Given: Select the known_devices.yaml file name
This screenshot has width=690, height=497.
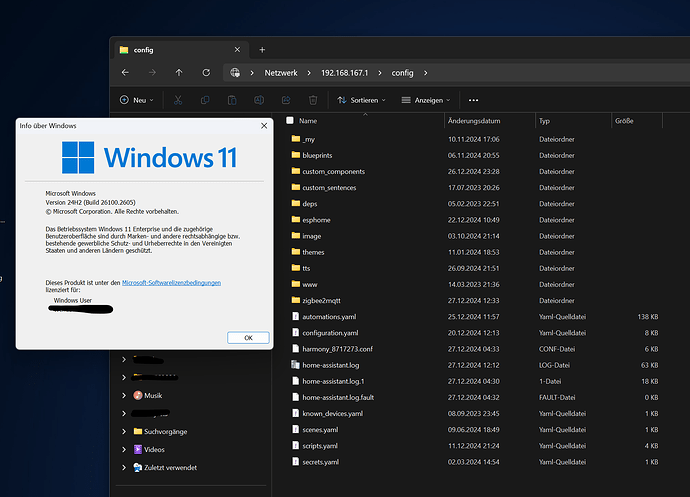Looking at the screenshot, I should pyautogui.click(x=332, y=413).
